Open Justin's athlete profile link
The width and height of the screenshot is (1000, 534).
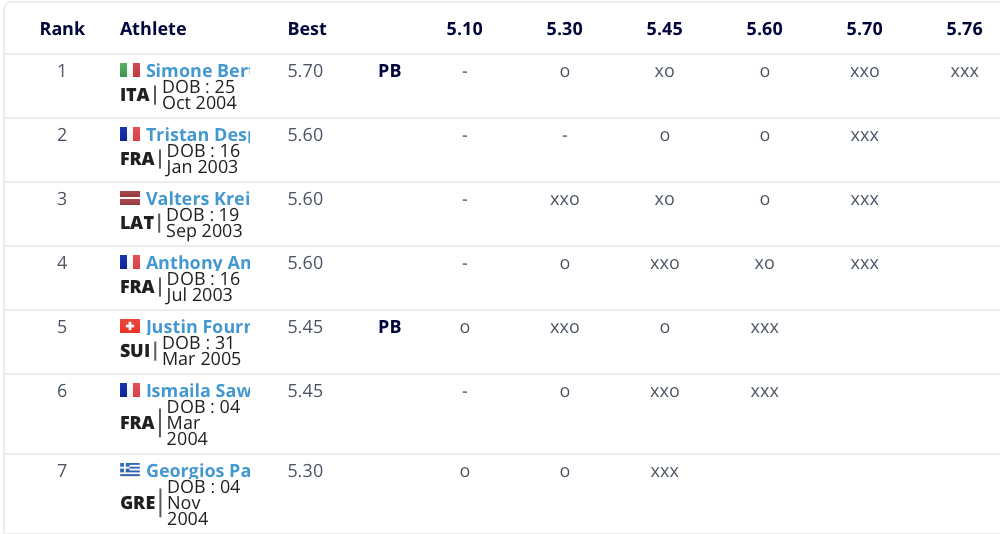[197, 327]
